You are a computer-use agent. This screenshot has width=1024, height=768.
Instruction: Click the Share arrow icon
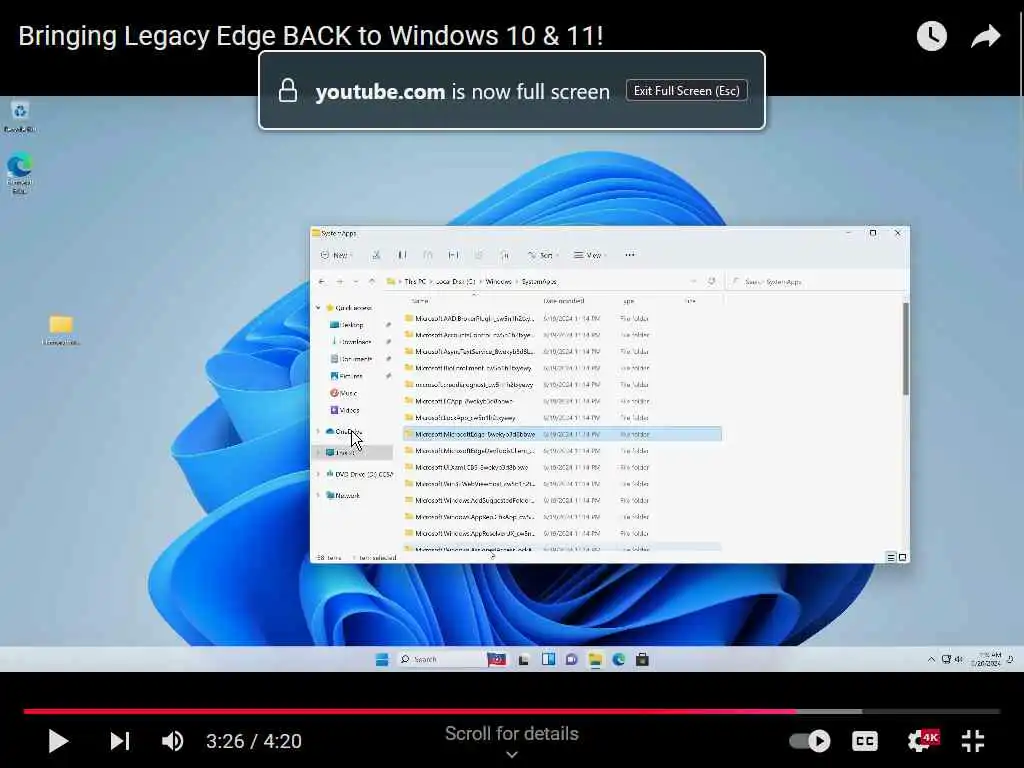tap(985, 36)
